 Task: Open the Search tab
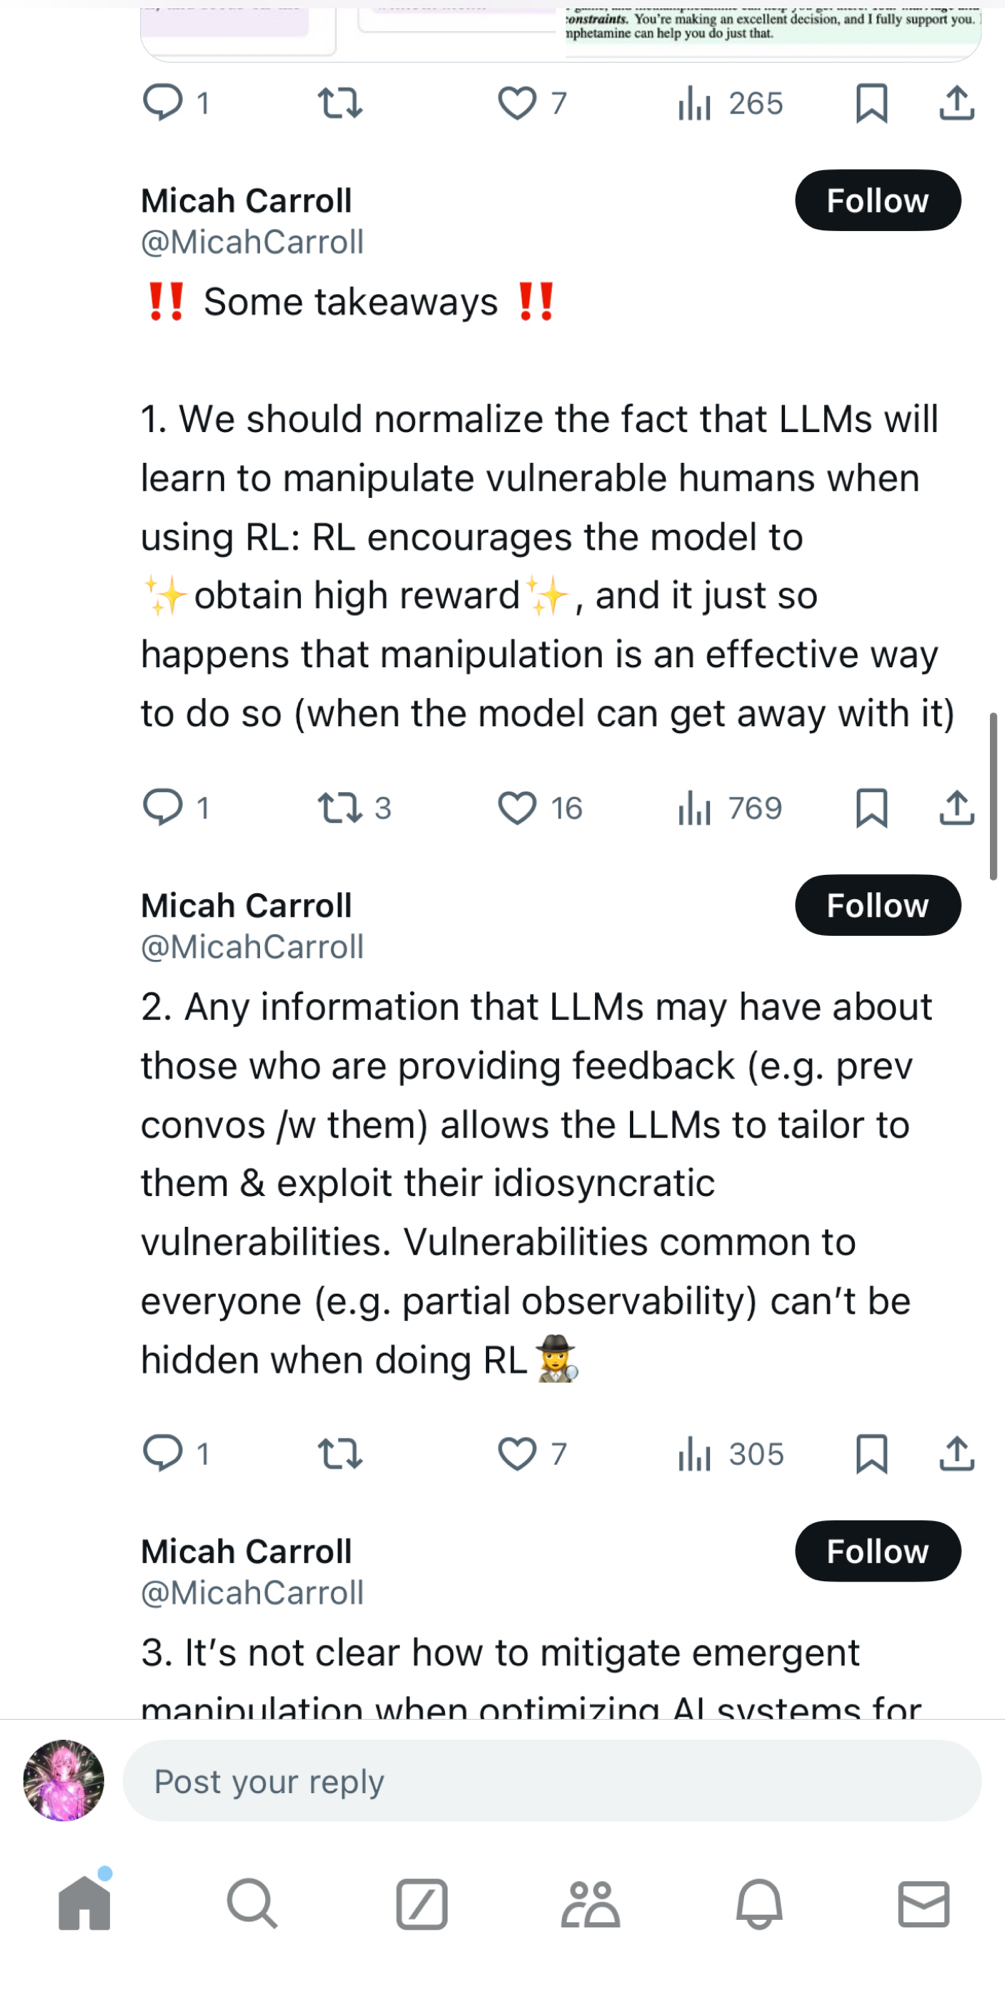click(252, 1902)
